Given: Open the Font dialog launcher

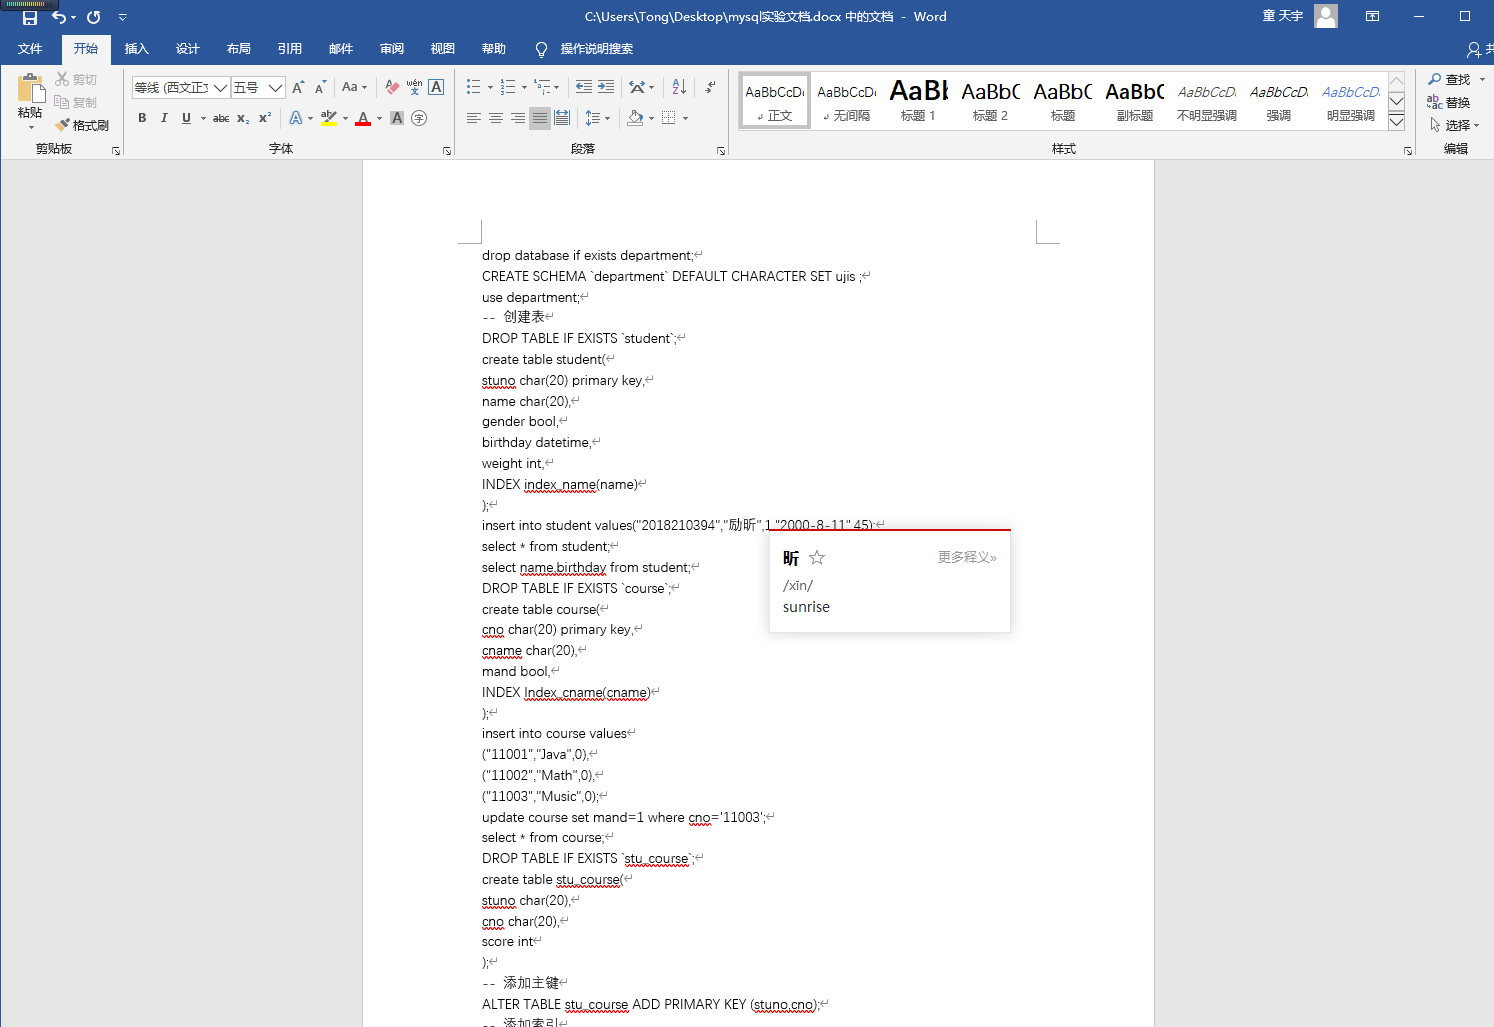Looking at the screenshot, I should coord(447,151).
